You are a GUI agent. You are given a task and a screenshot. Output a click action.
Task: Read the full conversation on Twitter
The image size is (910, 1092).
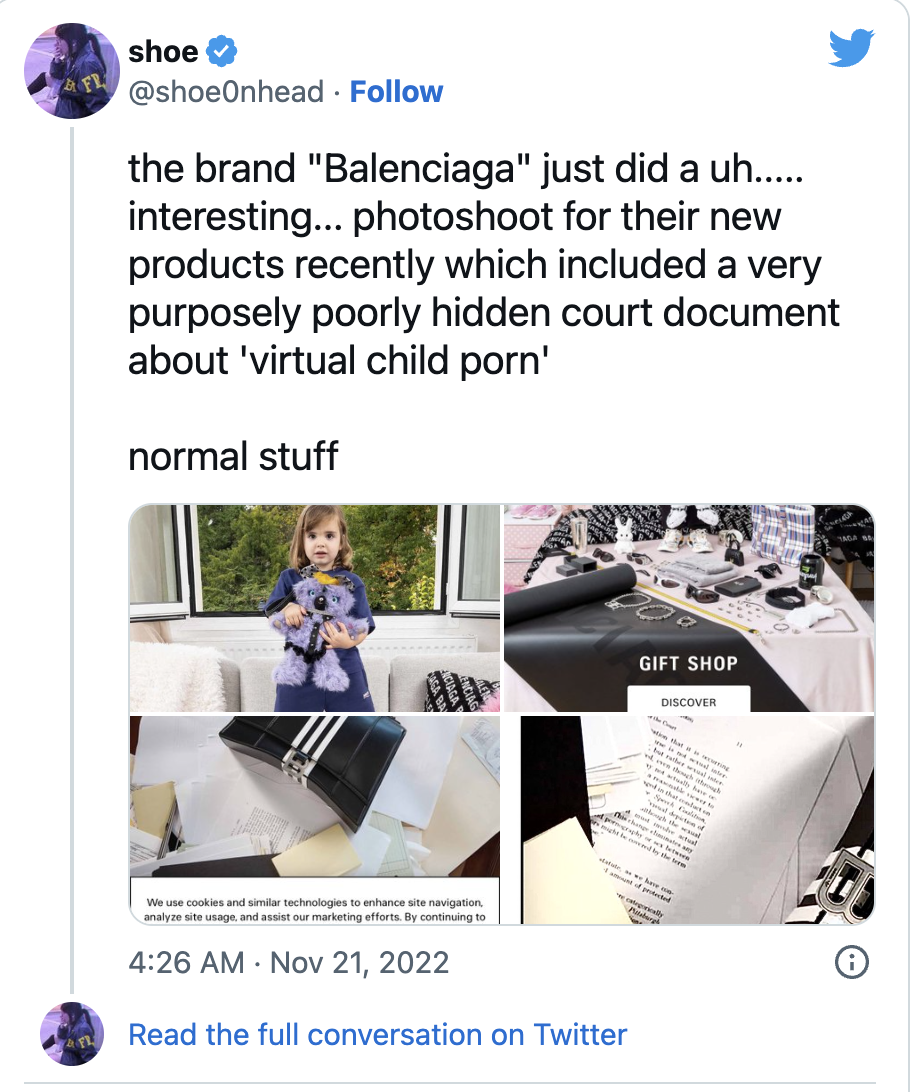click(x=377, y=1034)
